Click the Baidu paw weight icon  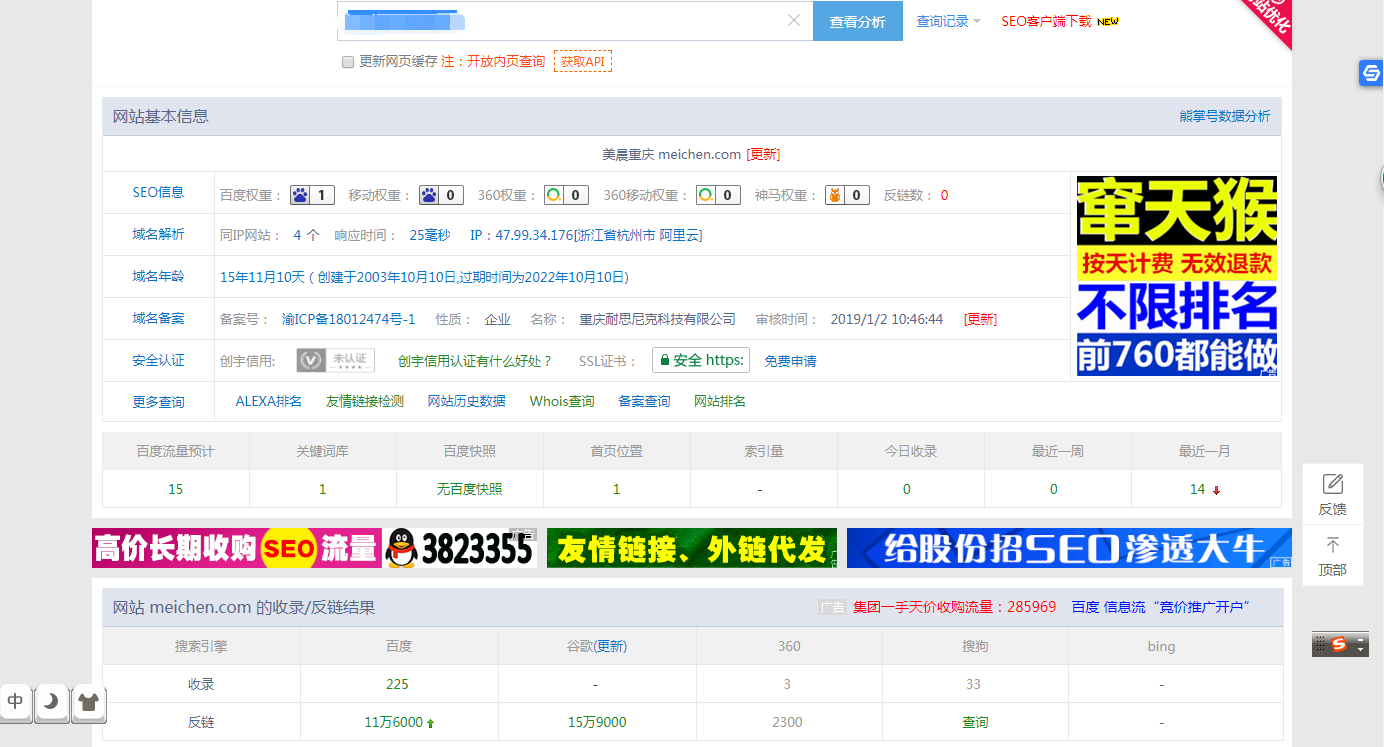coord(312,195)
